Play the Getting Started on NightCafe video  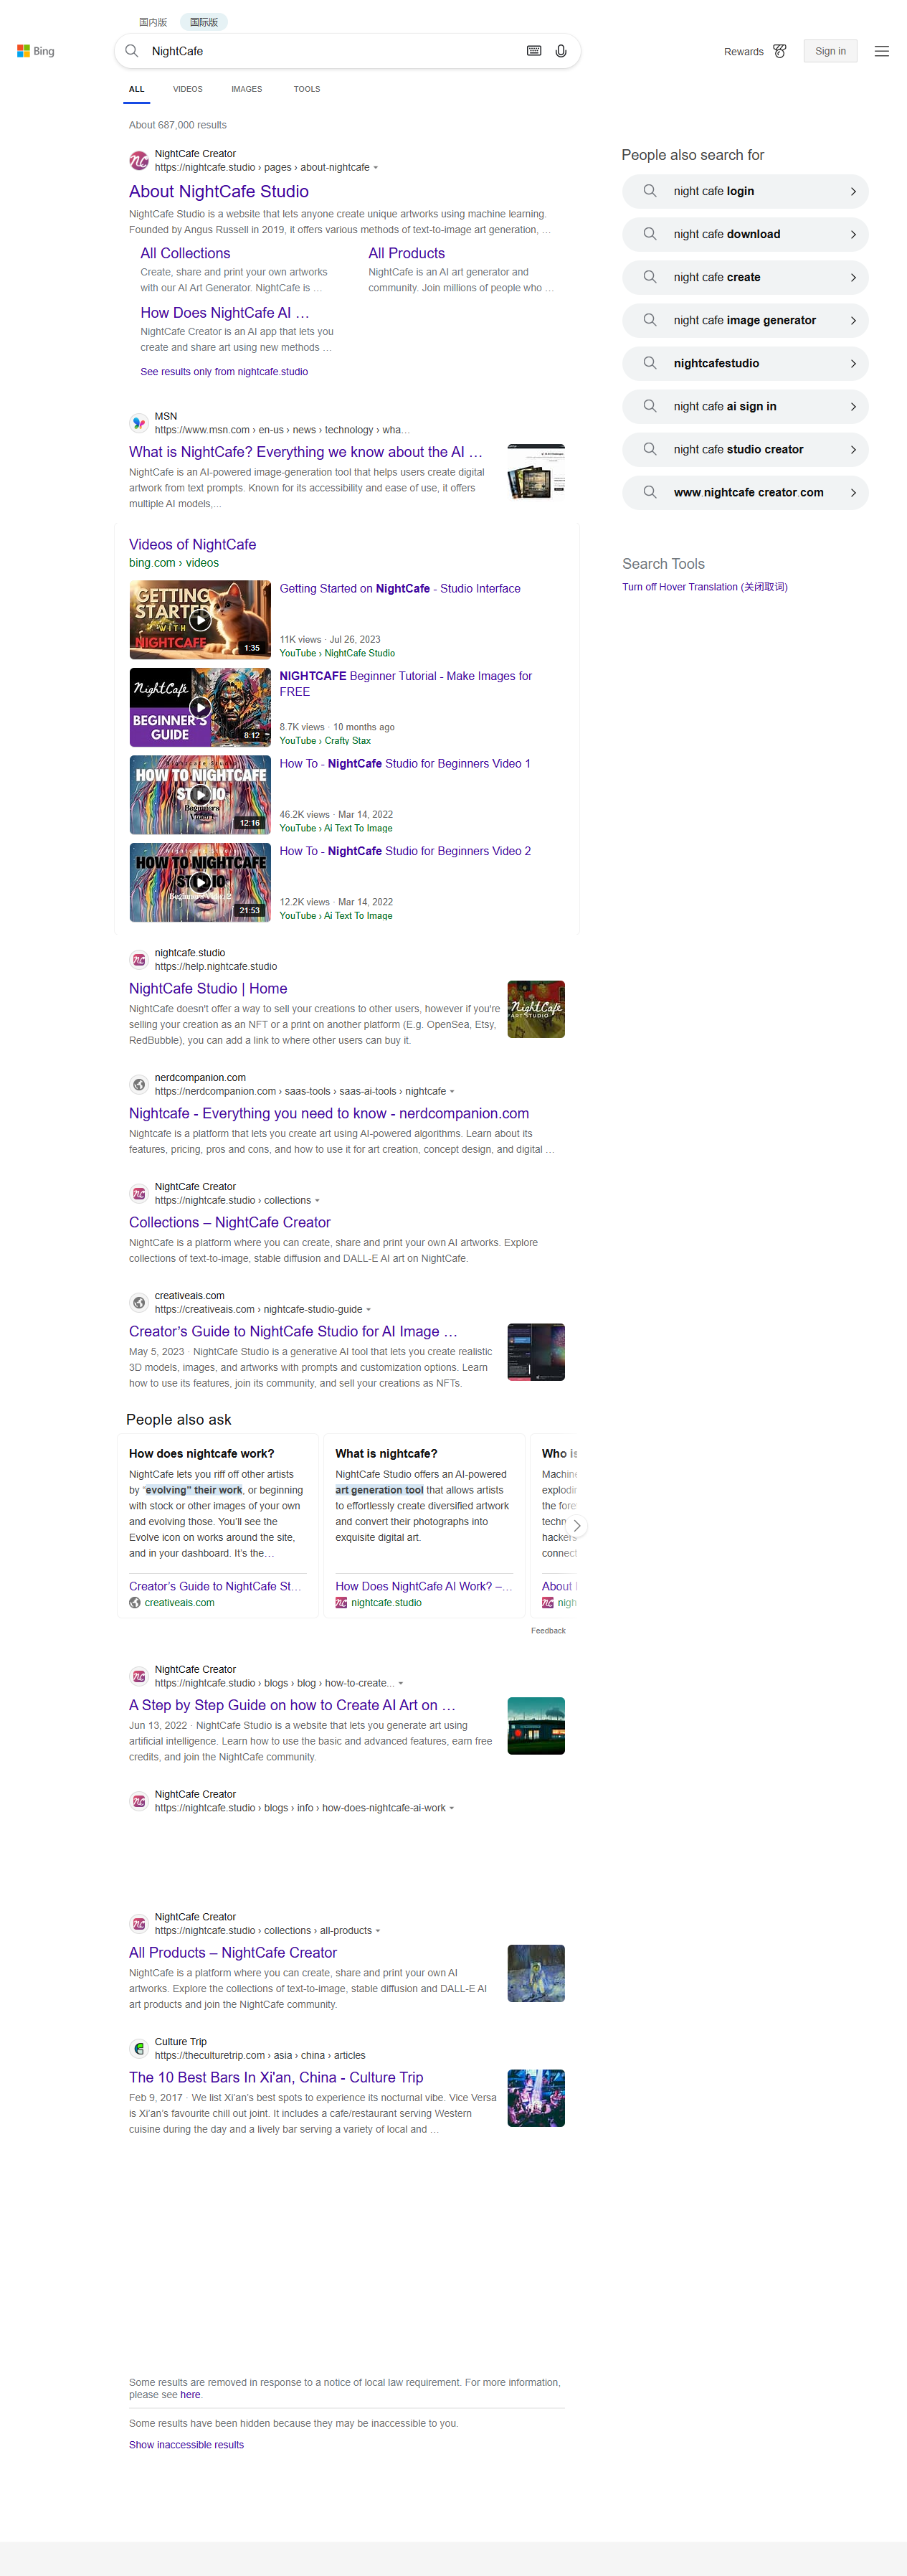[x=200, y=620]
